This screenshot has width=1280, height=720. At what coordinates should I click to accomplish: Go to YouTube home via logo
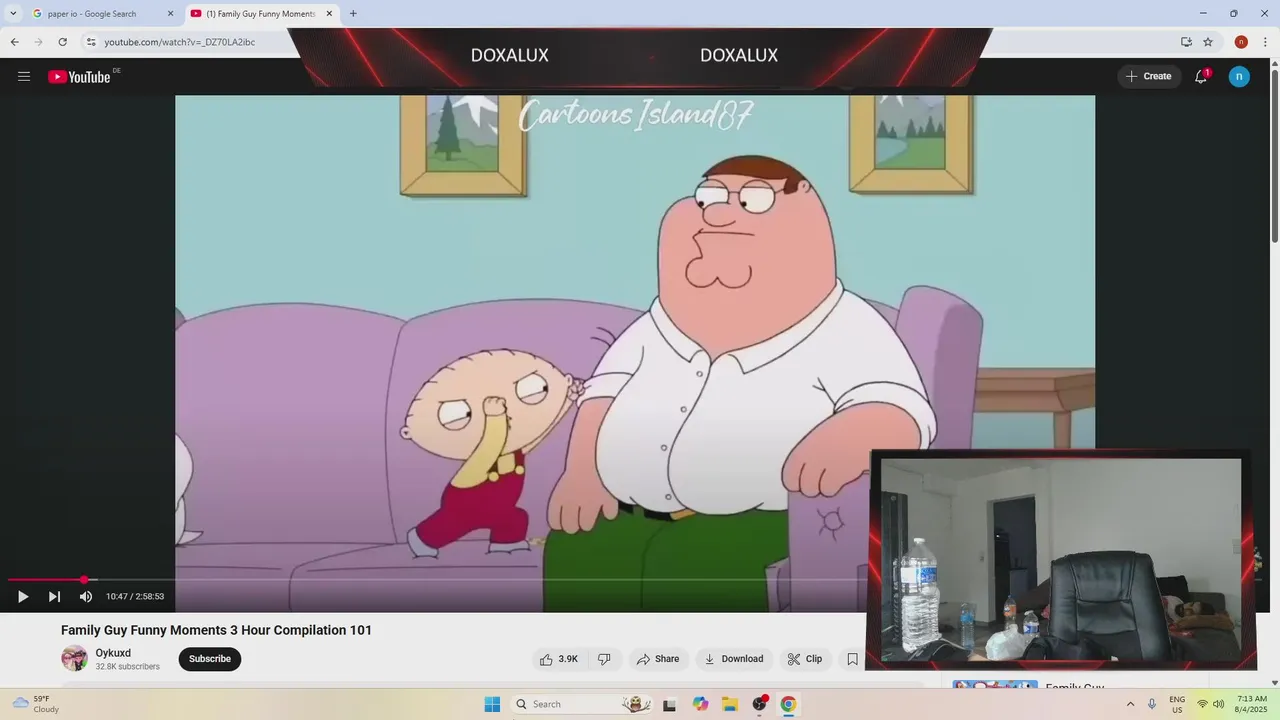79,77
